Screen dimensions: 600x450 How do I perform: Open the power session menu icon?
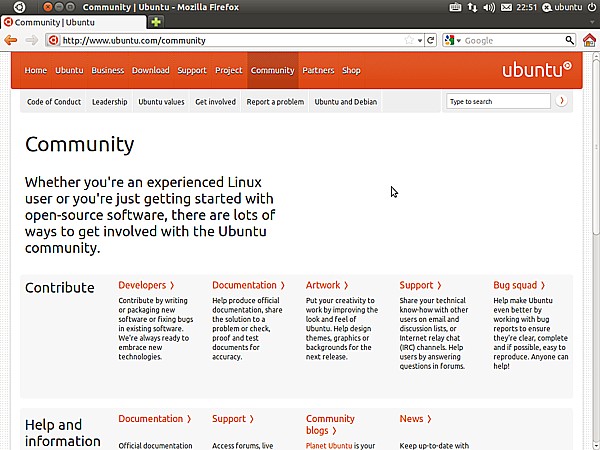(592, 7)
